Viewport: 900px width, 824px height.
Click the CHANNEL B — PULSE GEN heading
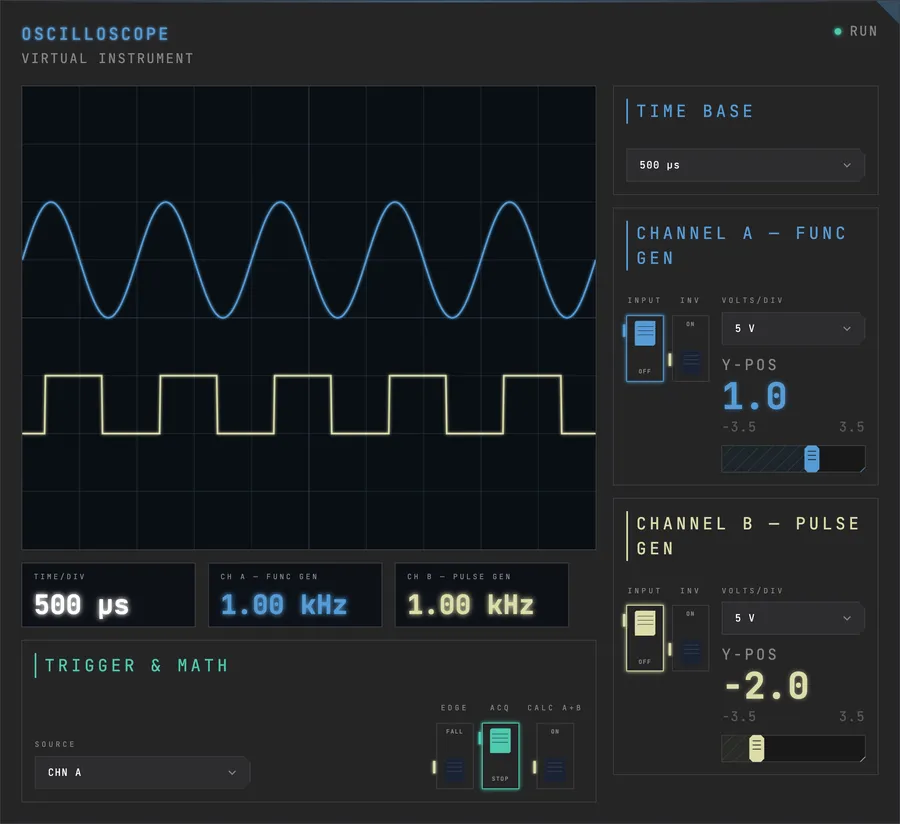[x=748, y=536]
